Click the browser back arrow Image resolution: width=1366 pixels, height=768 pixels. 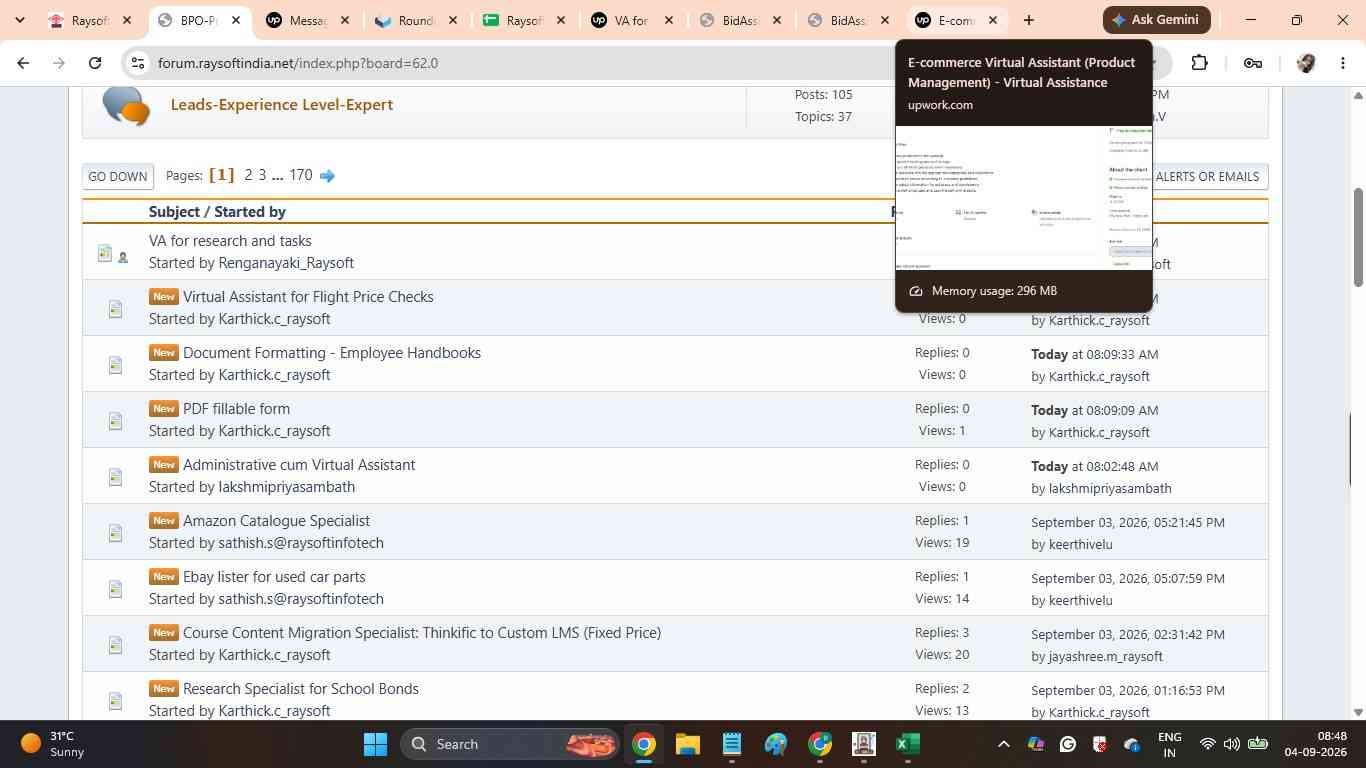click(23, 63)
